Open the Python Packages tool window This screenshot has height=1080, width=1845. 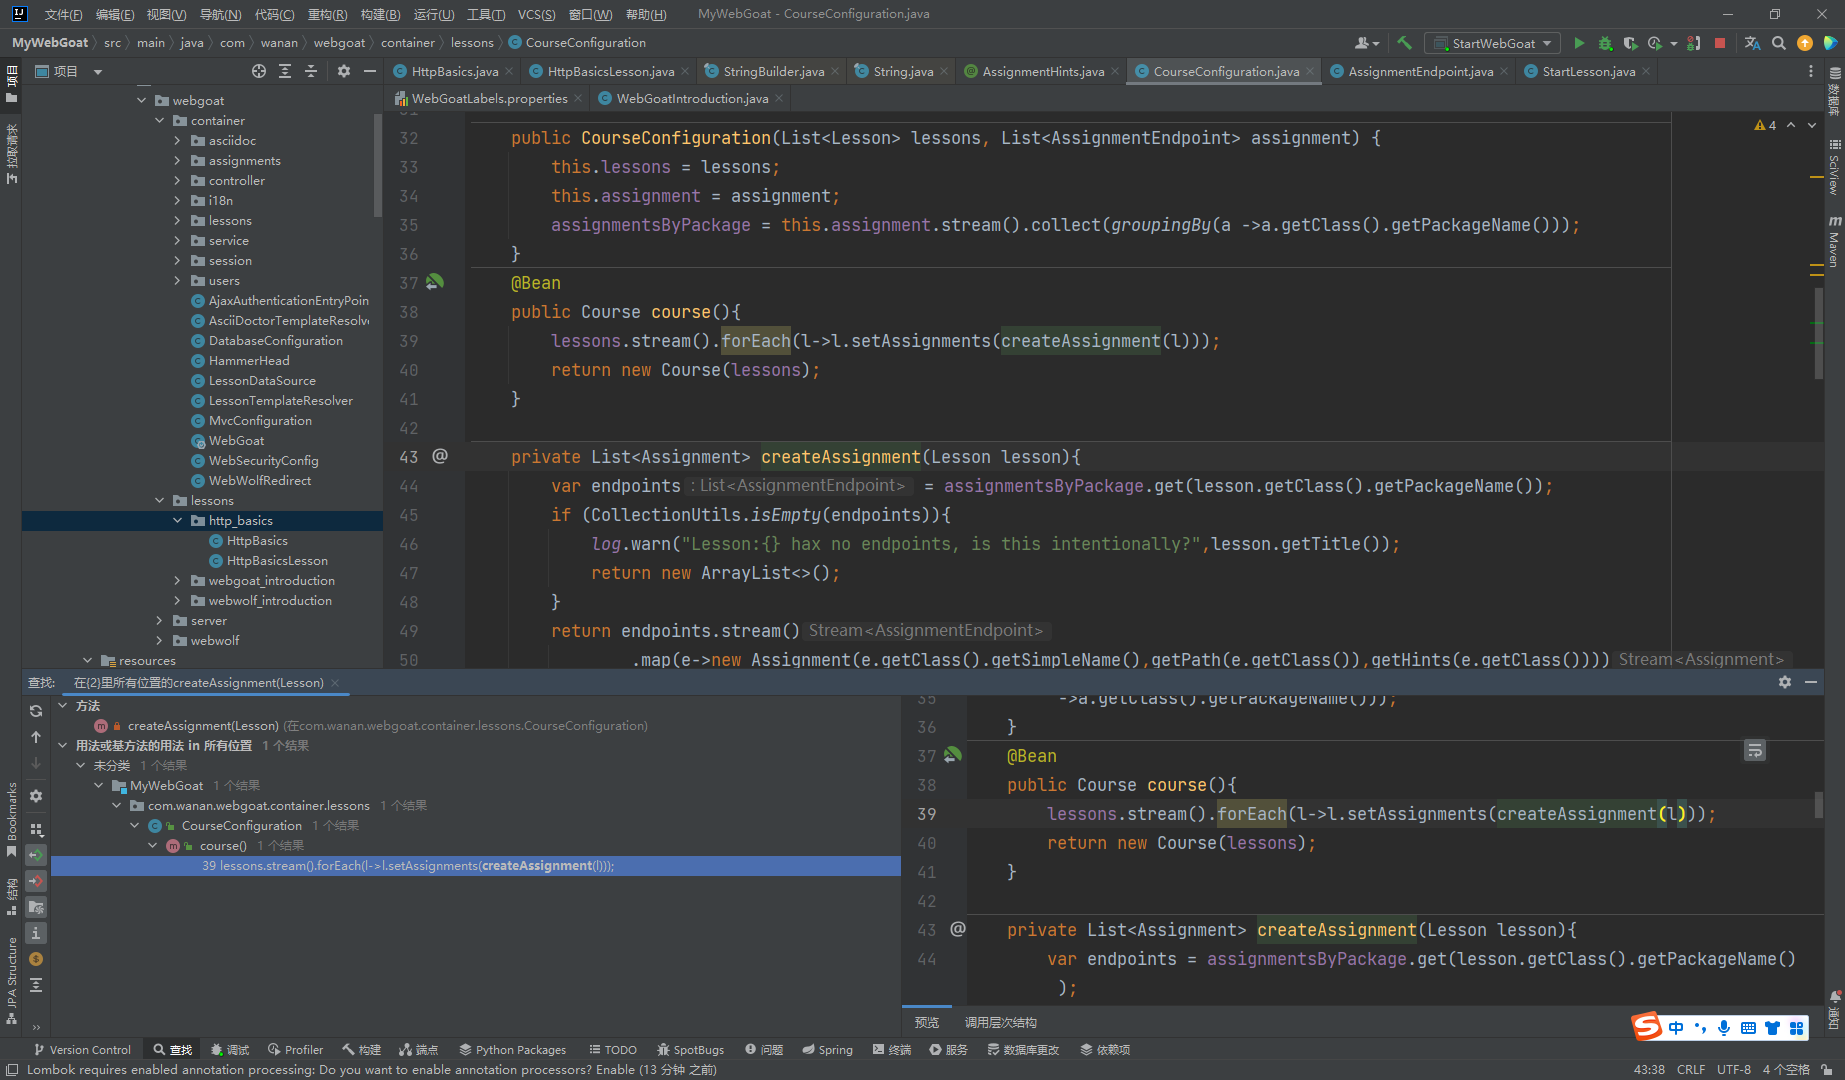coord(512,1049)
